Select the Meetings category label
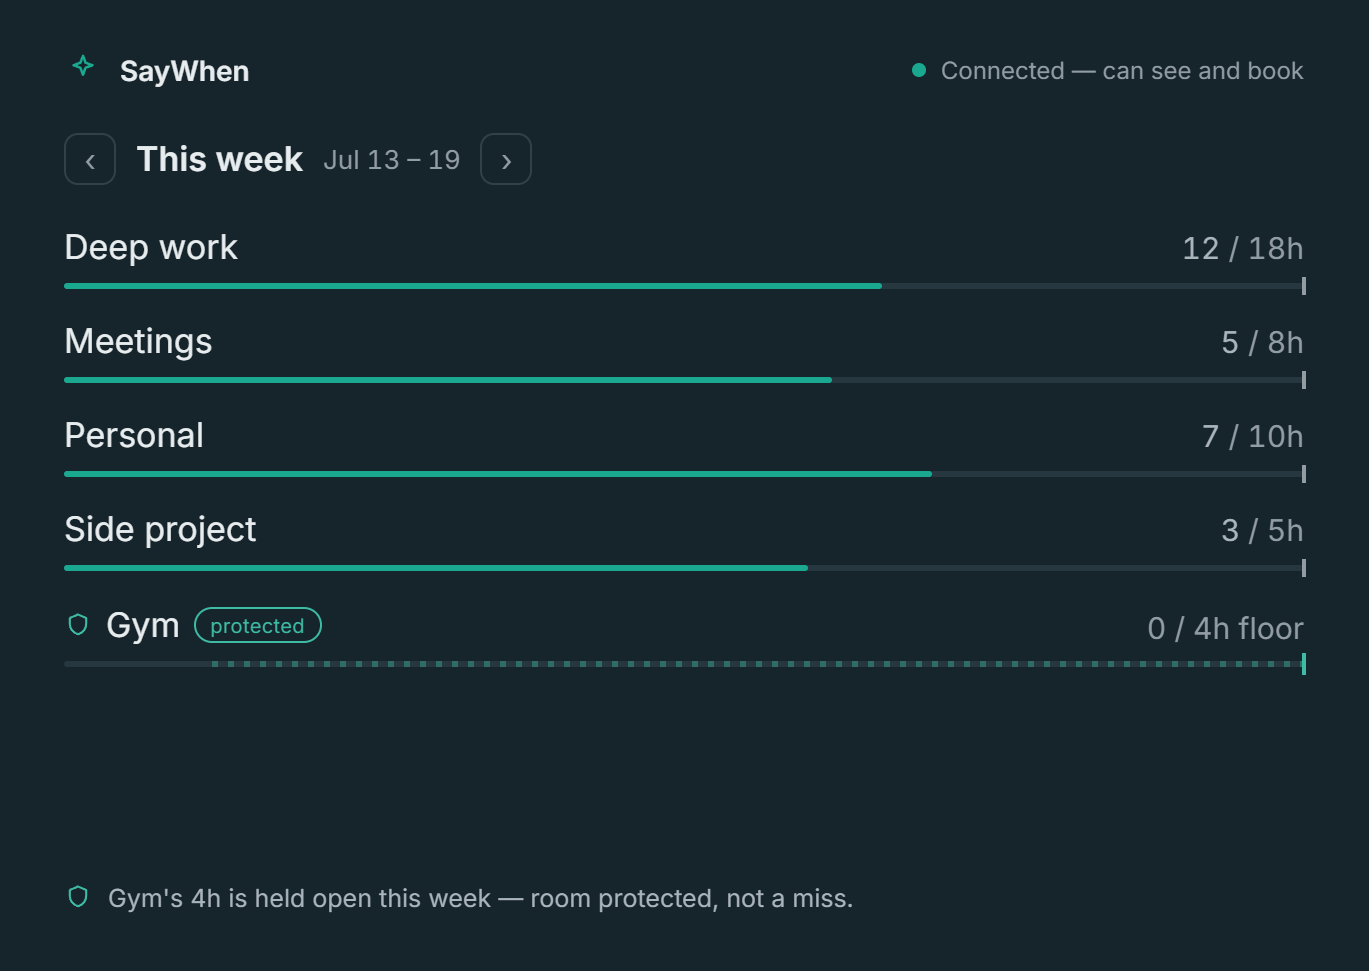Screen dimensions: 1369x971 (x=138, y=341)
